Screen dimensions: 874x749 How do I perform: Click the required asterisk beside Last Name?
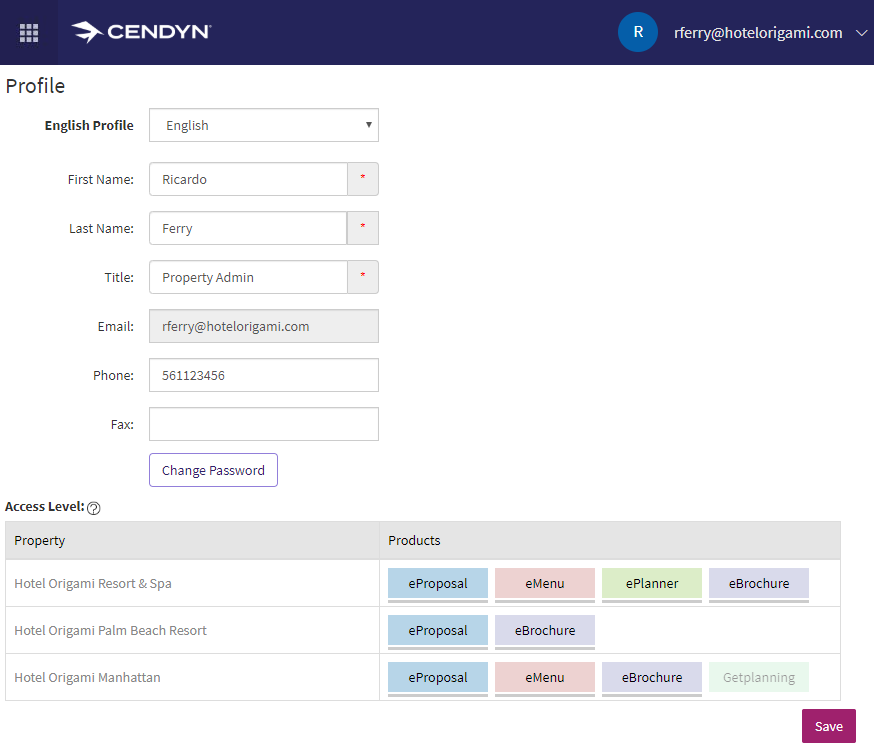point(363,227)
